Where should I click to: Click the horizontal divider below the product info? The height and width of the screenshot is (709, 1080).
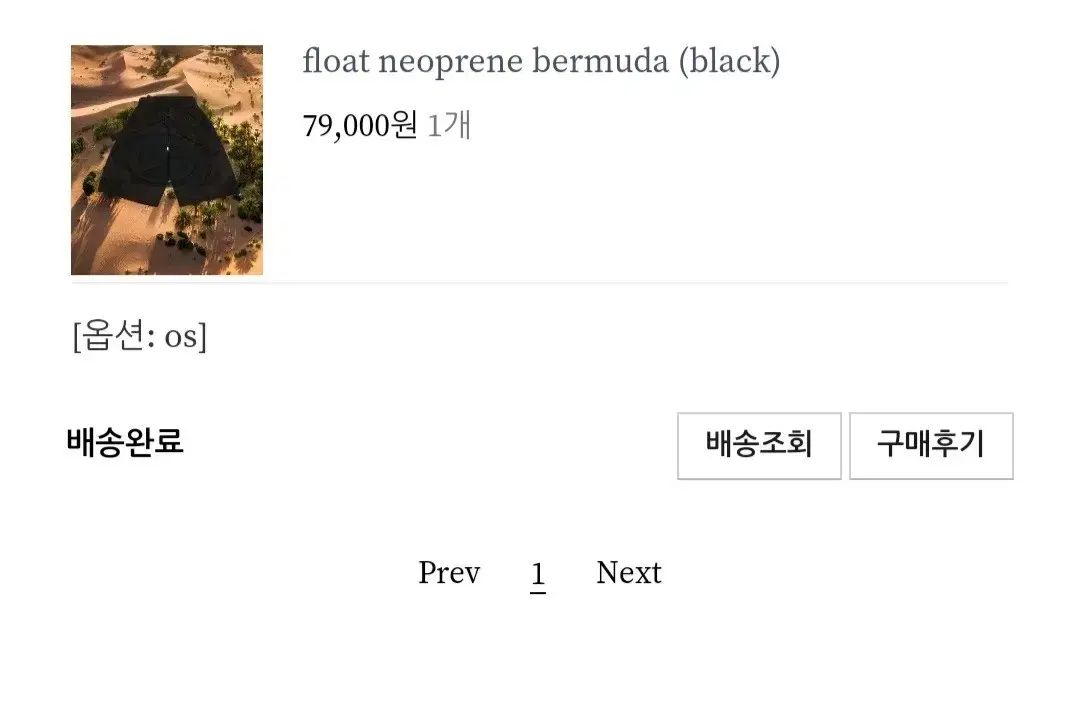coord(540,284)
